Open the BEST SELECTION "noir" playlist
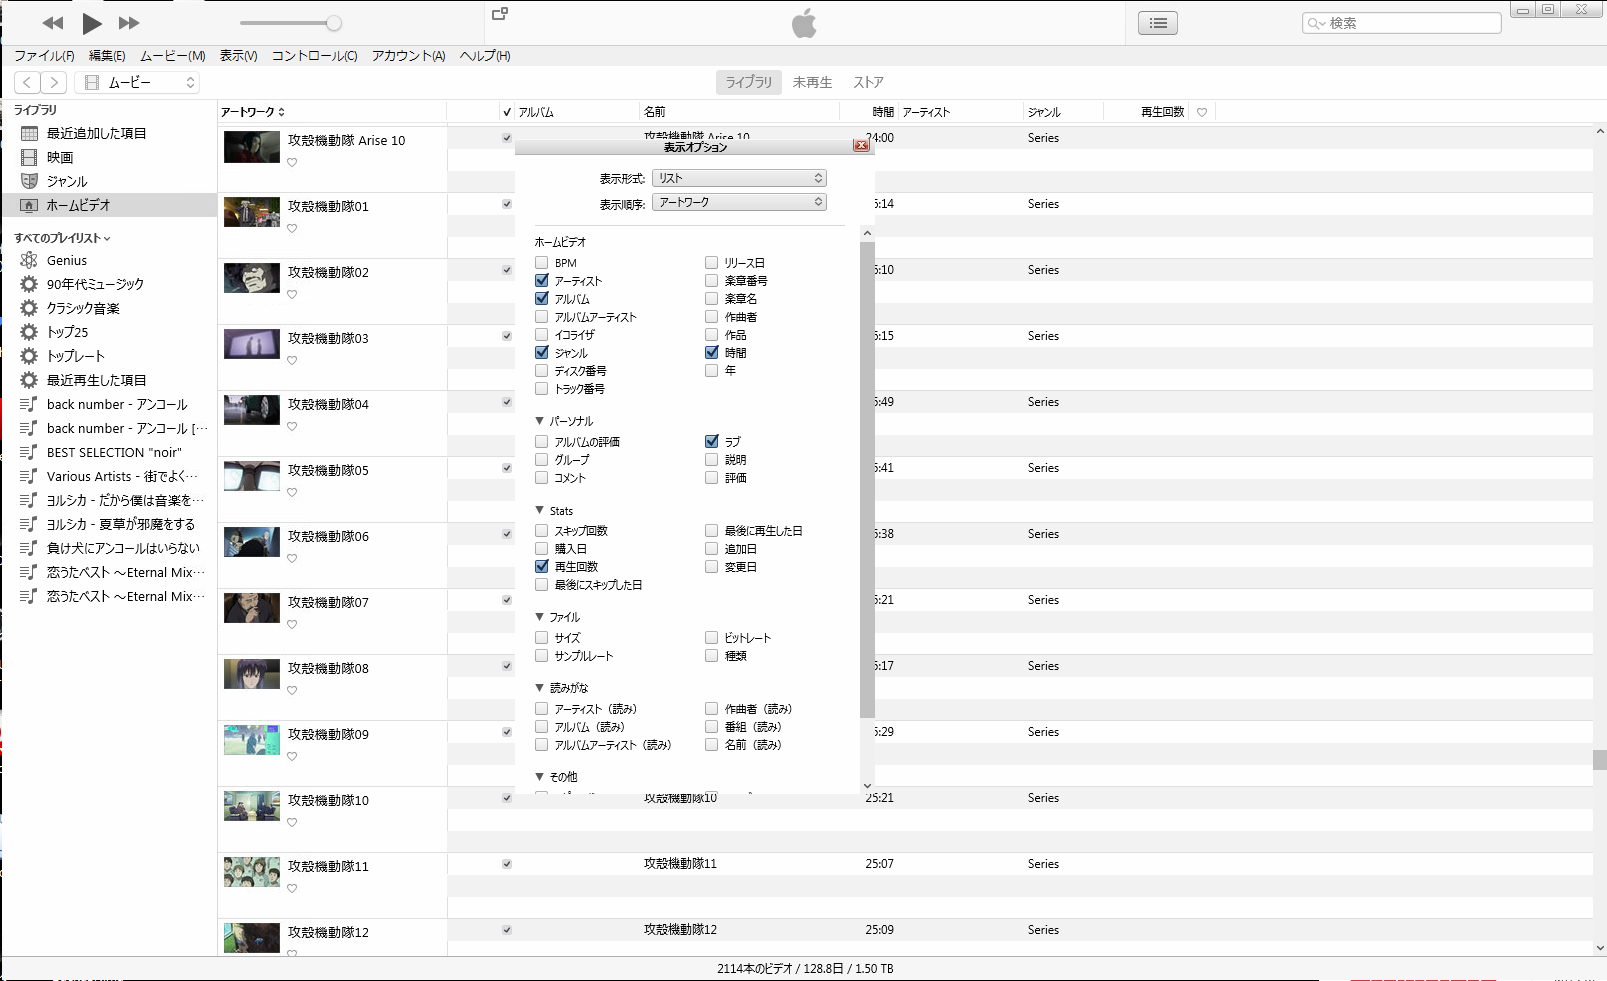 [x=108, y=452]
